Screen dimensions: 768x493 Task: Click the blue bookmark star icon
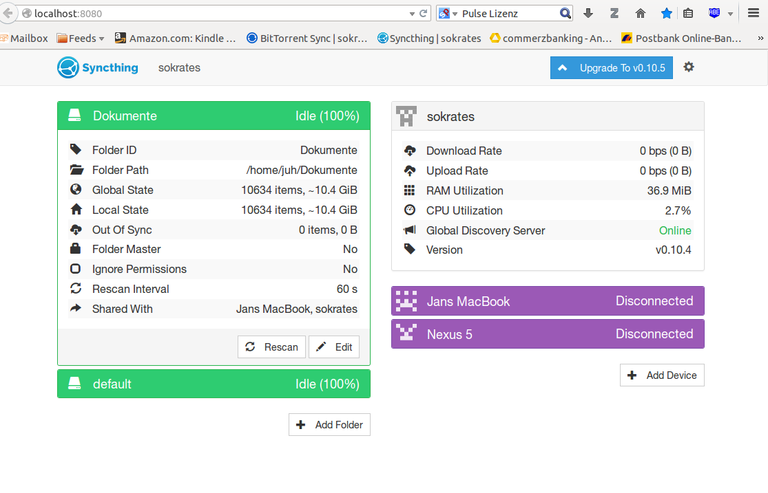666,13
